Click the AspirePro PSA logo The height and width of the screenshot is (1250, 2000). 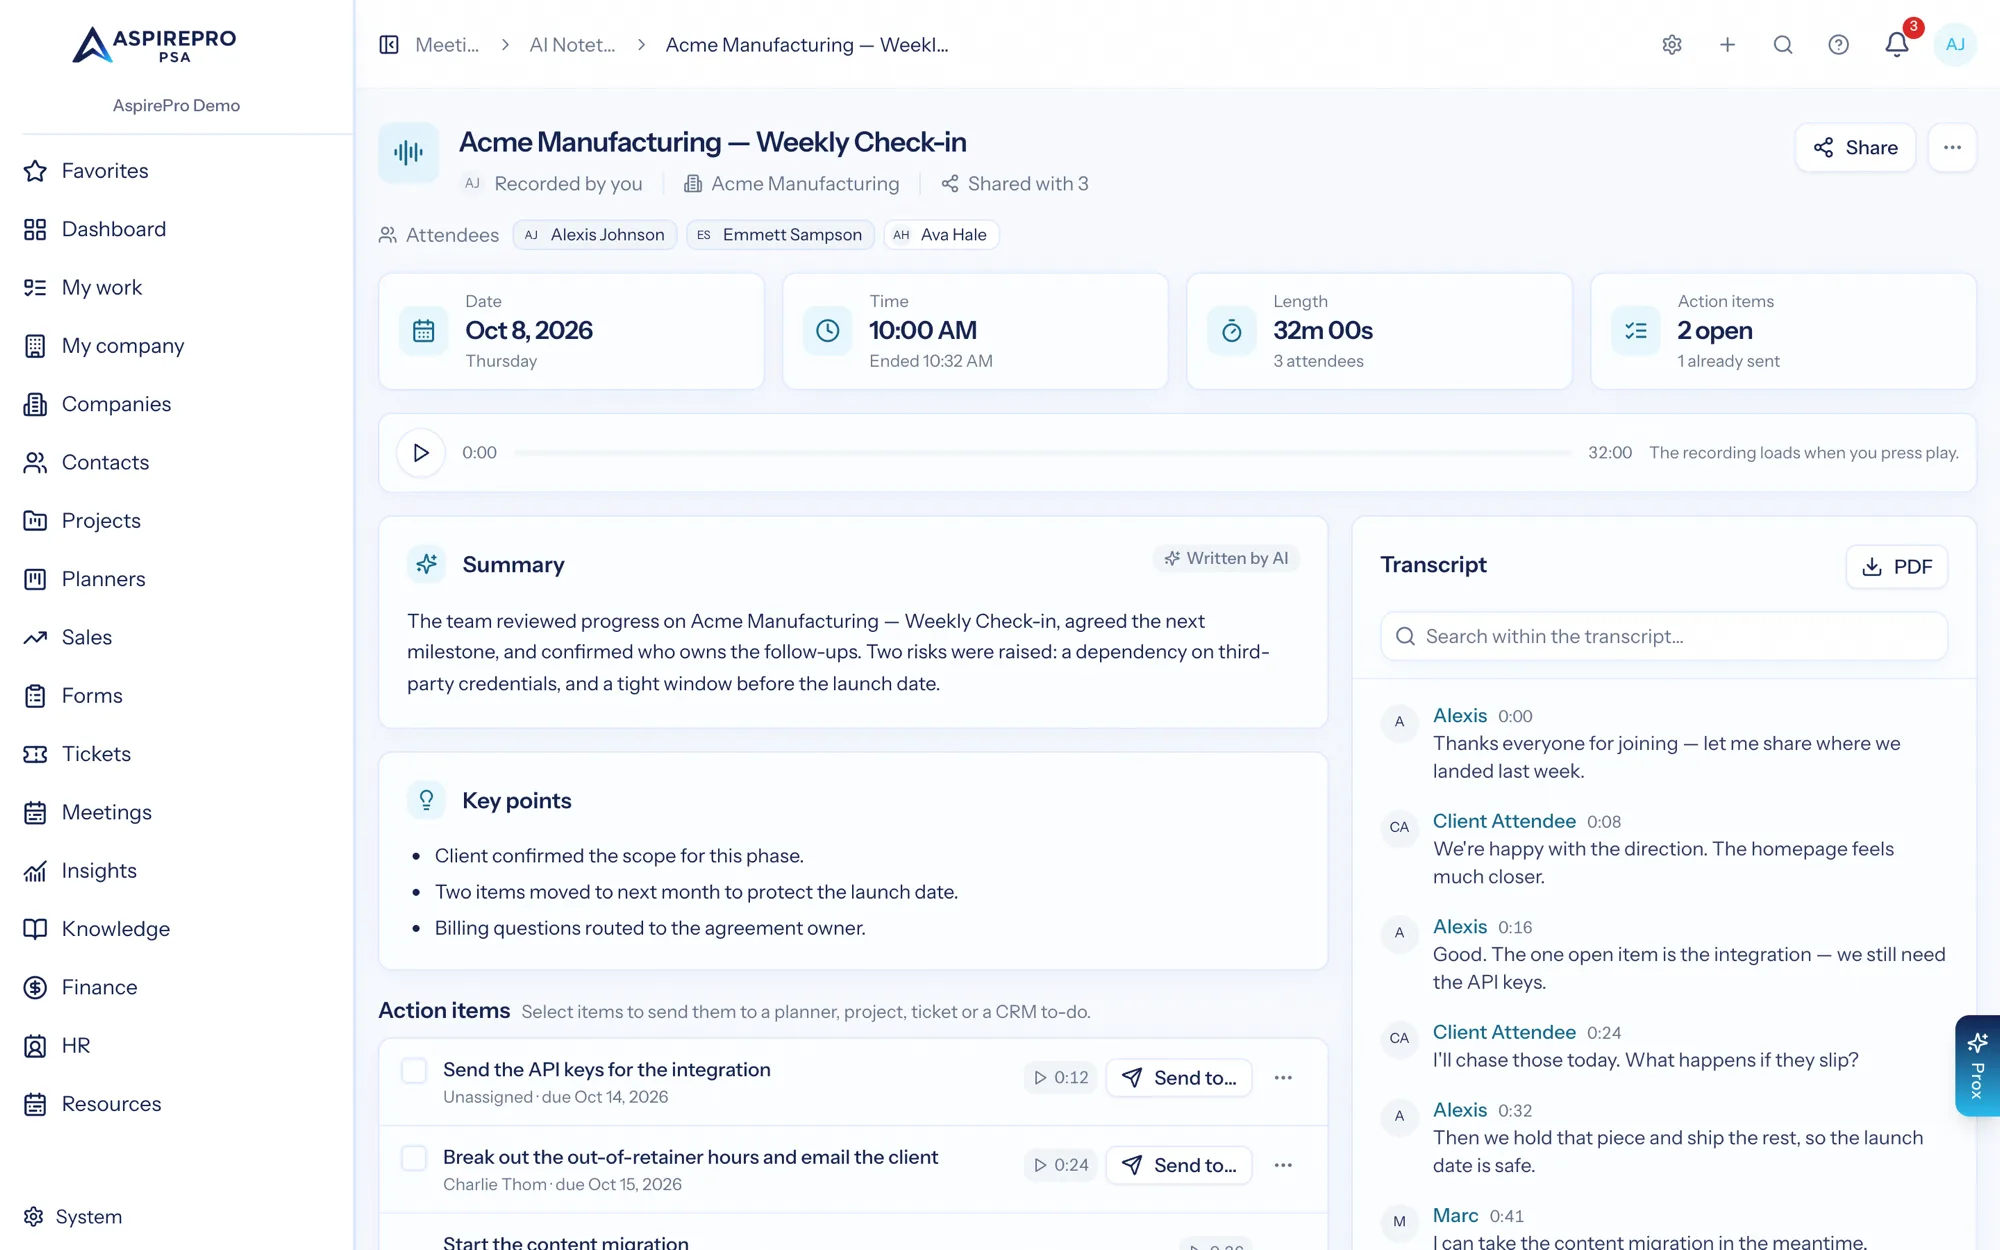(x=155, y=45)
